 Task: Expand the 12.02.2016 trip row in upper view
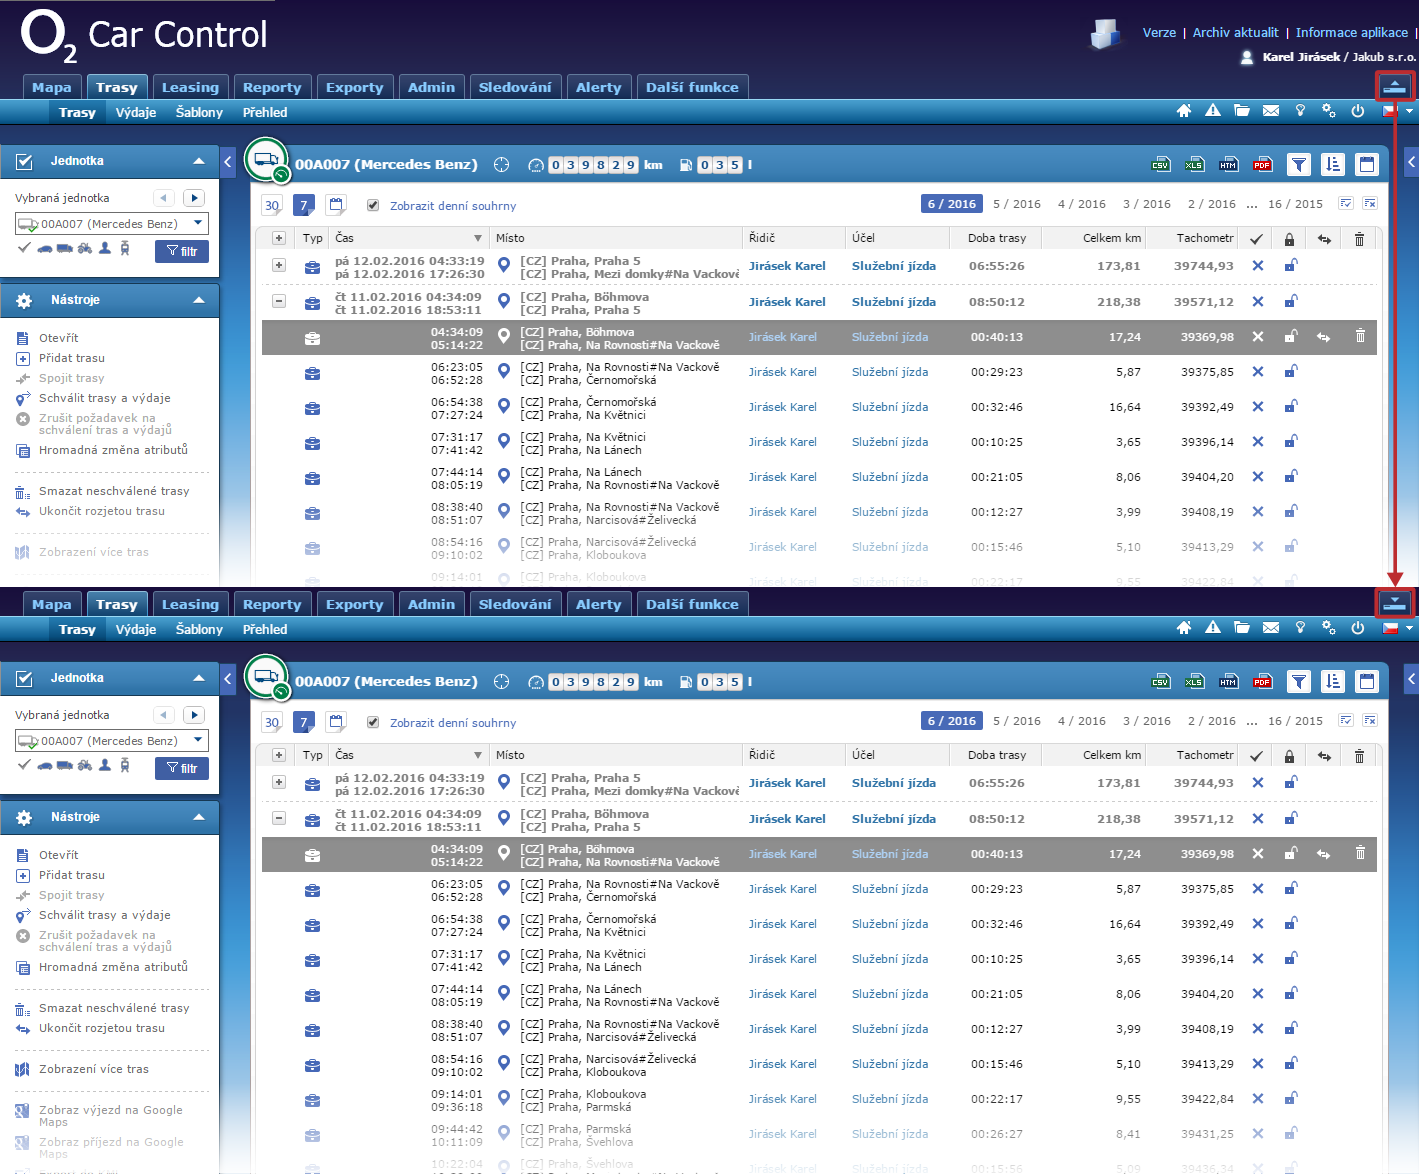[x=279, y=266]
